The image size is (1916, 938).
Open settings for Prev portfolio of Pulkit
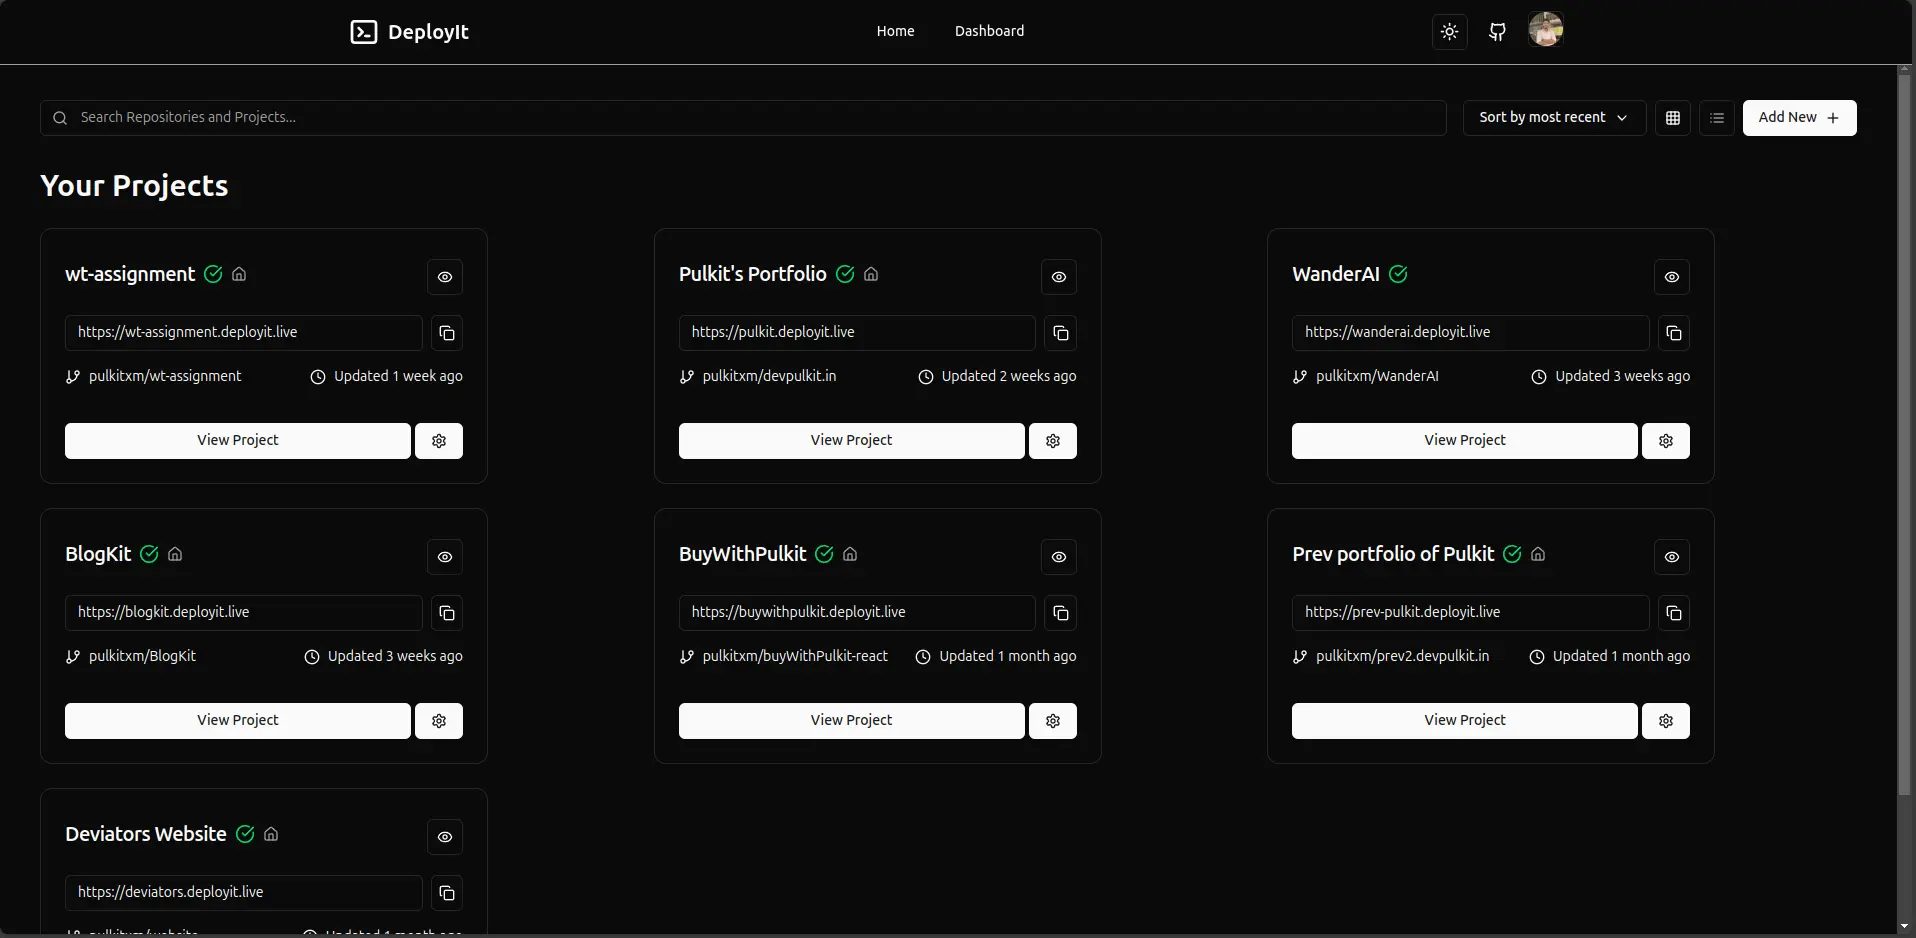[x=1665, y=721]
